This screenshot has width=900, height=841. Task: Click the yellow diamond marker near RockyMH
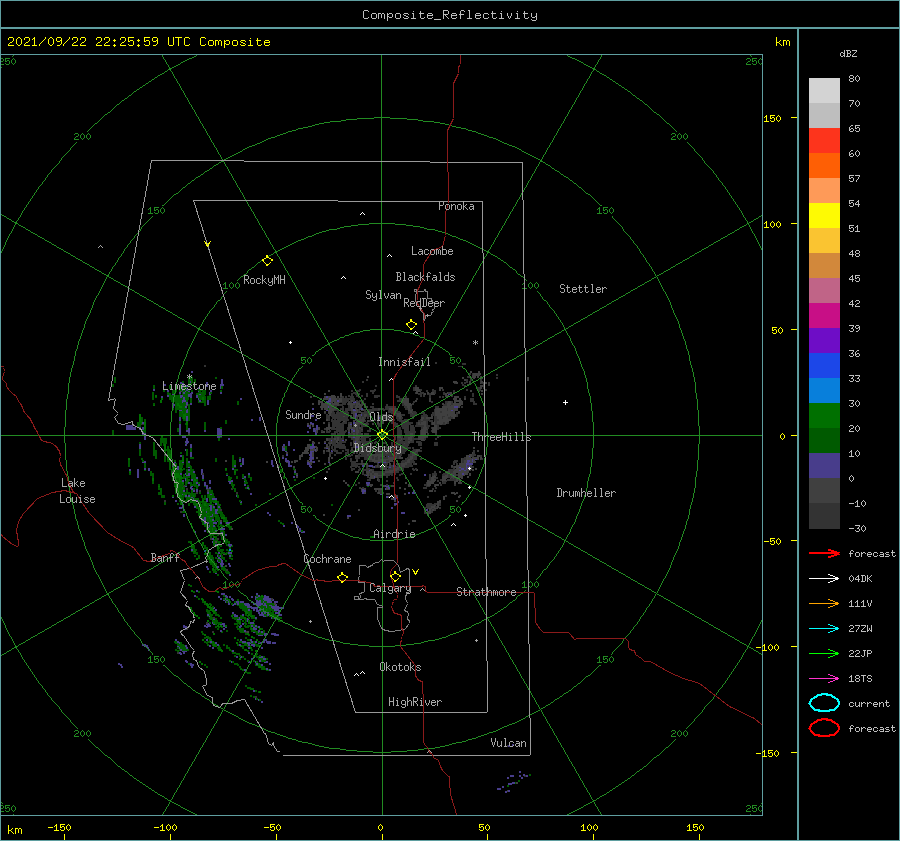coord(267,261)
